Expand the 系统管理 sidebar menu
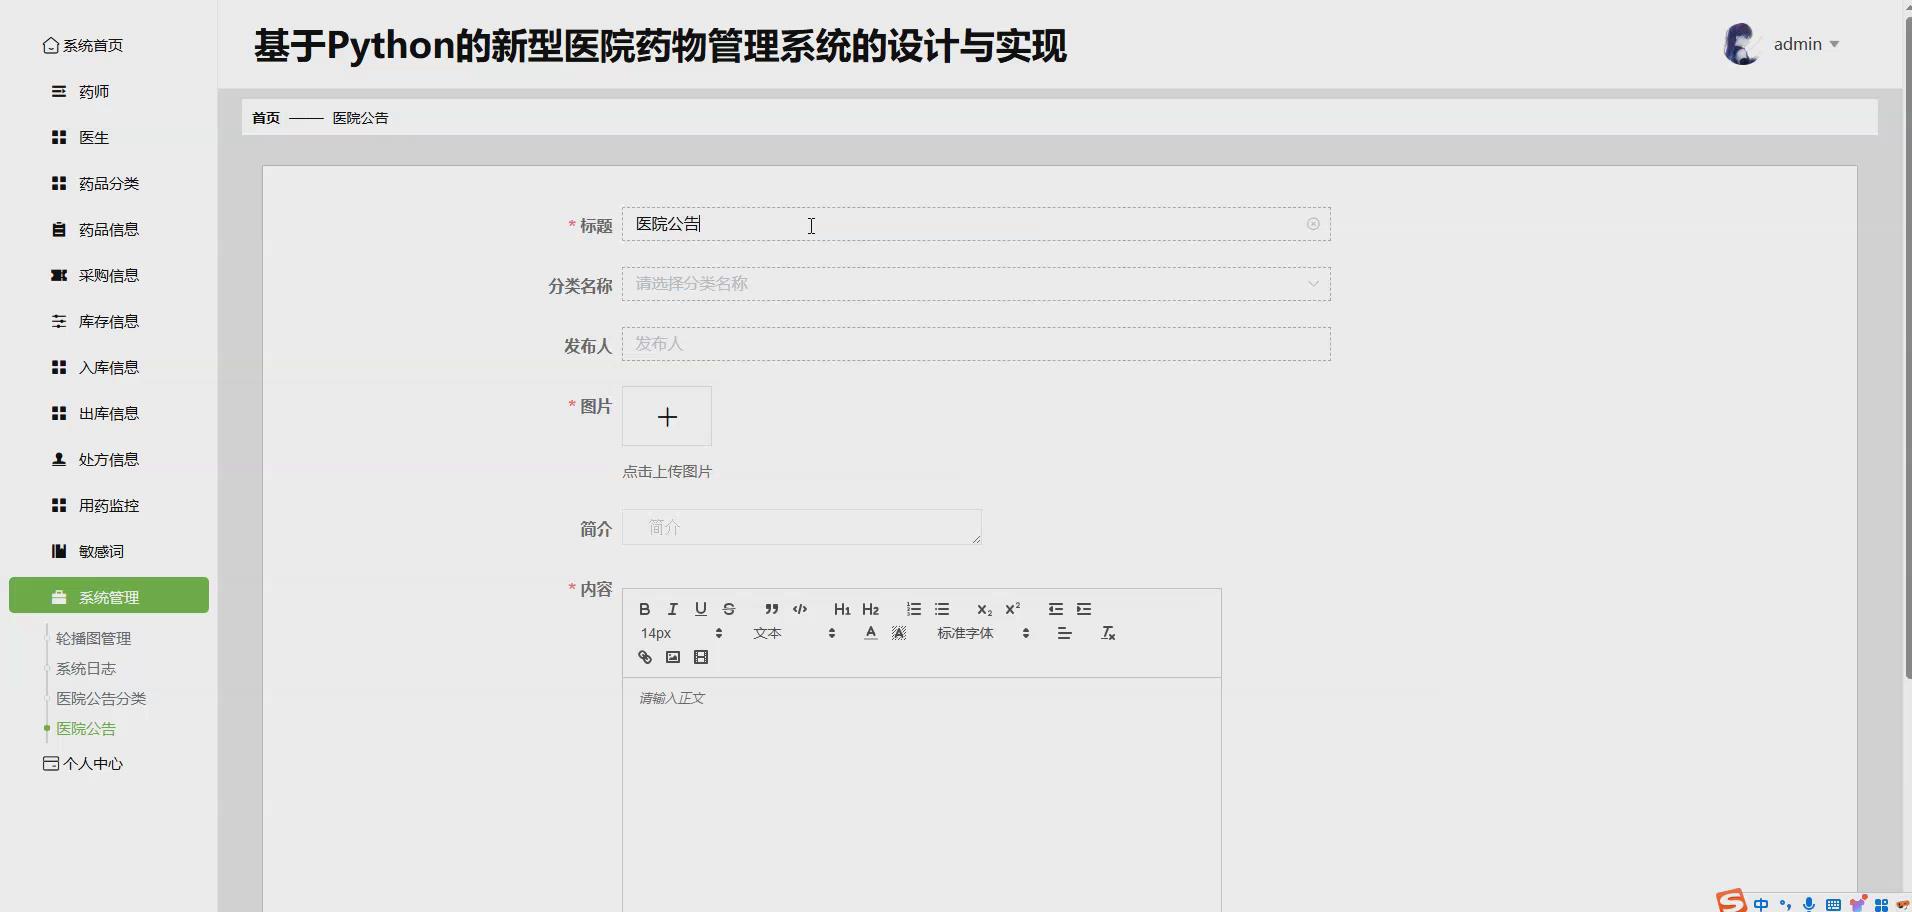This screenshot has height=912, width=1912. 108,595
